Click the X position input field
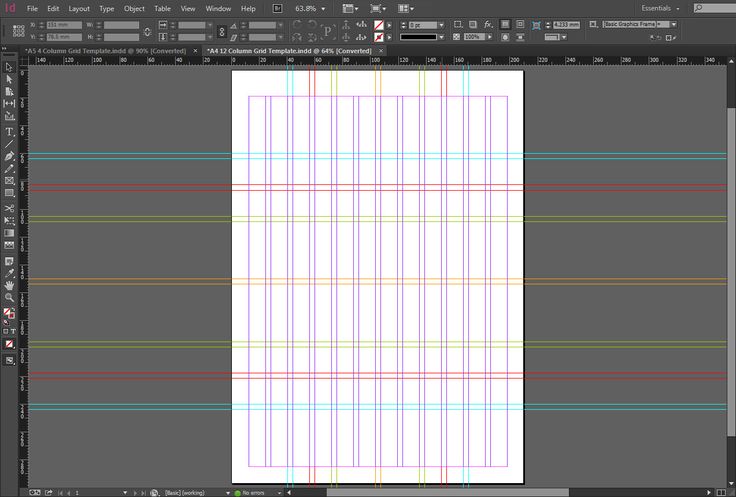736x497 pixels. tap(65, 24)
